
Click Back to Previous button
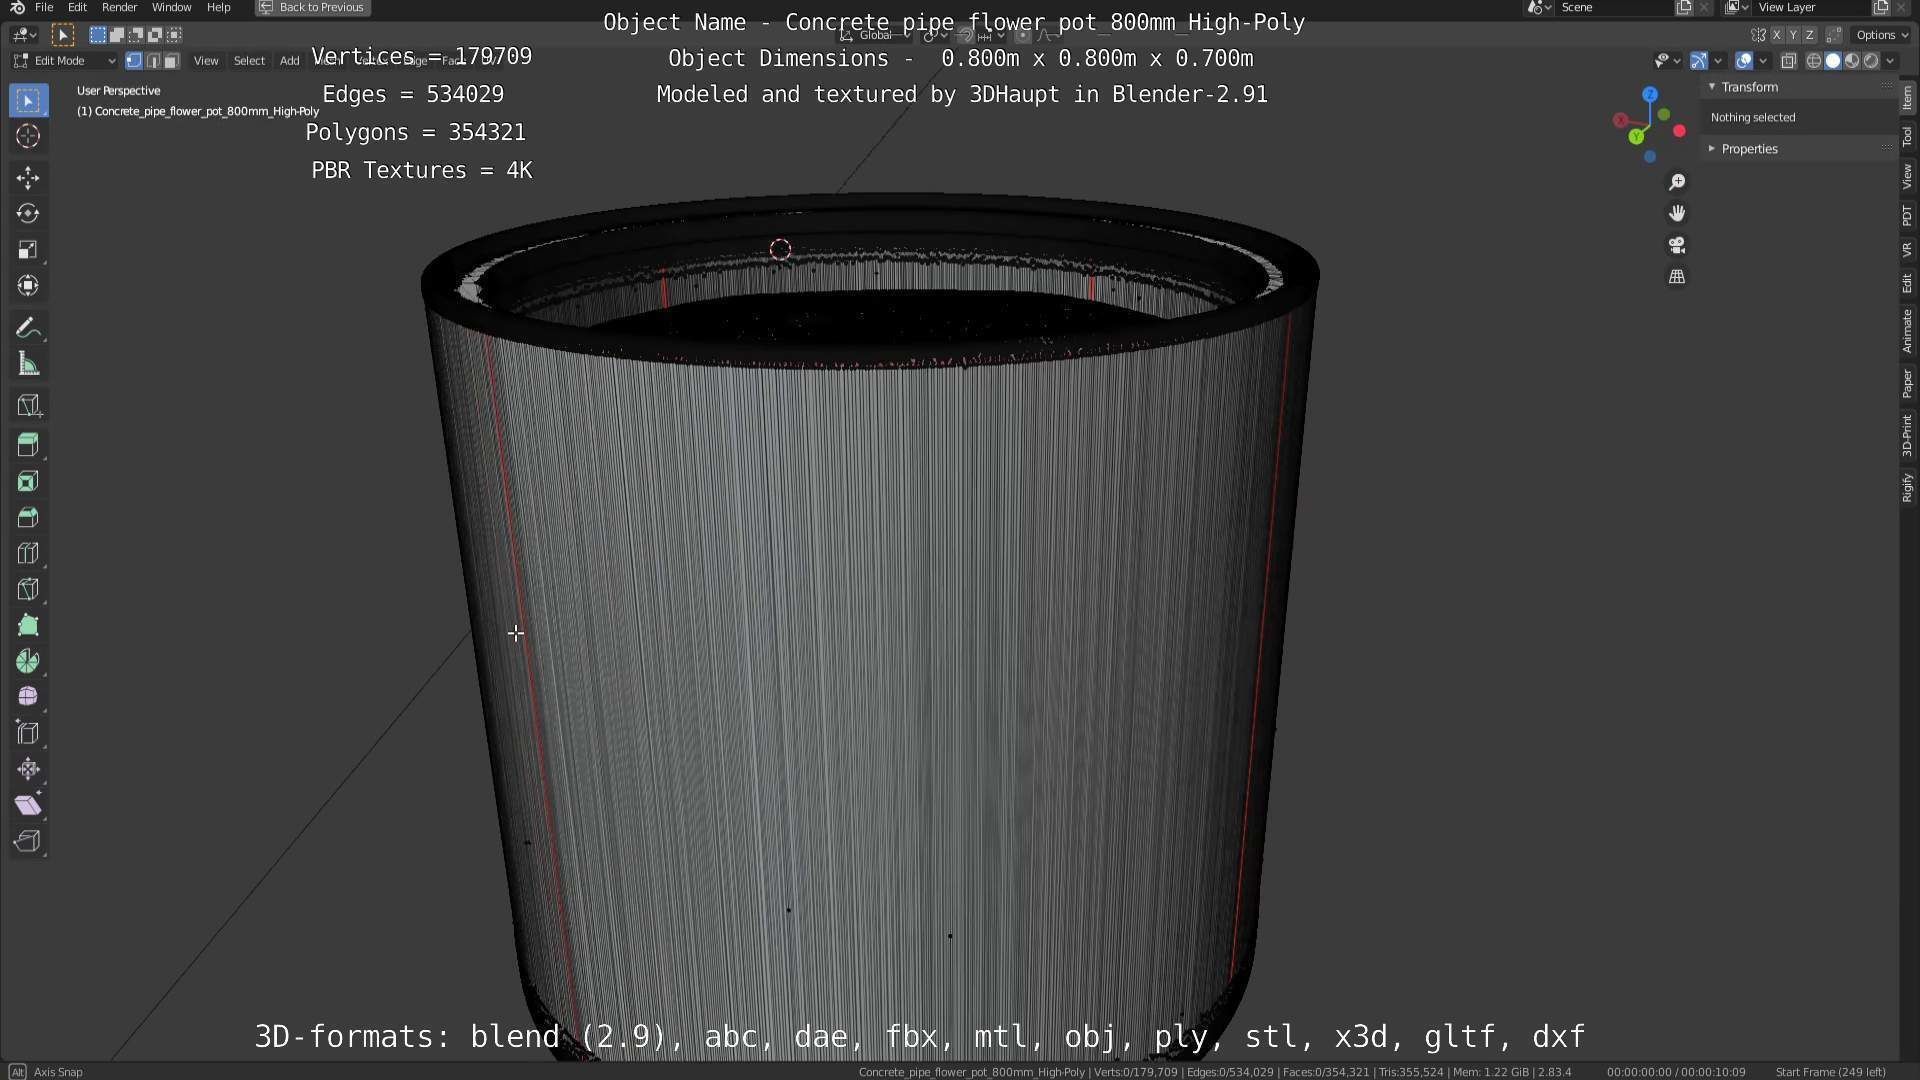pyautogui.click(x=313, y=7)
